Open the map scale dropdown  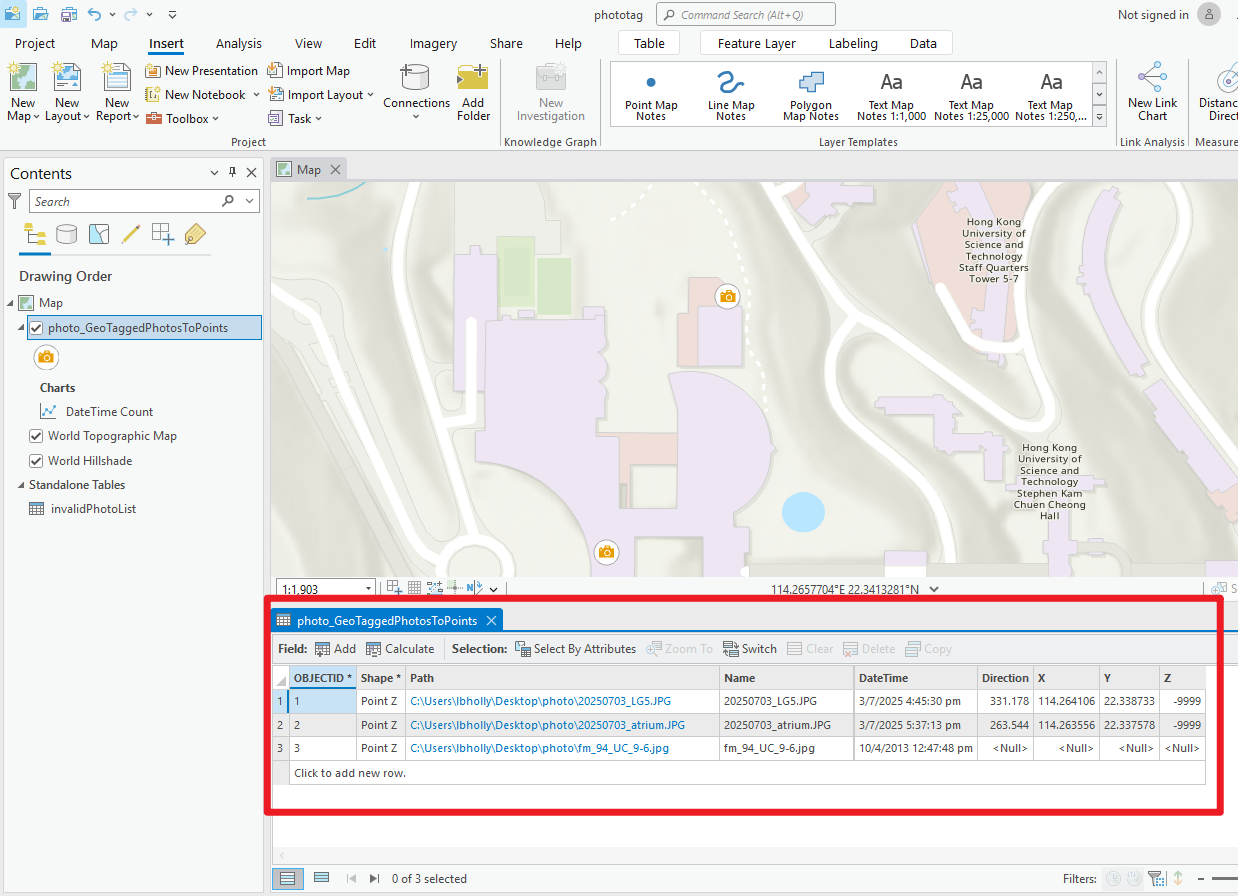[367, 587]
